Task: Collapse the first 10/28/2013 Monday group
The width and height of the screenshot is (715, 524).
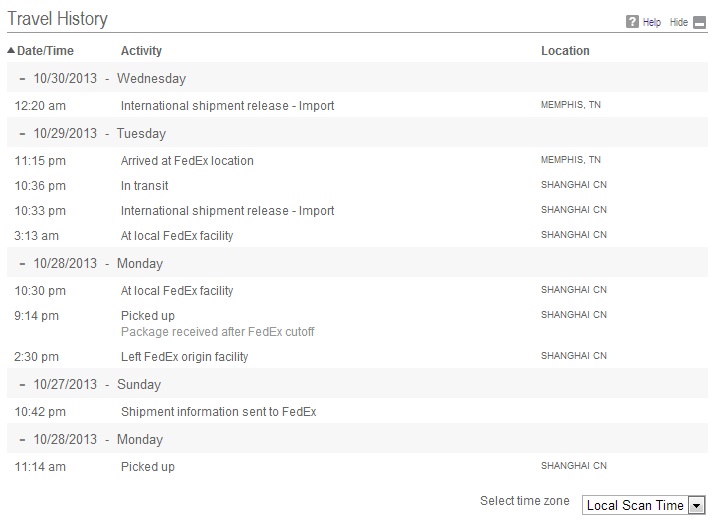Action: point(22,264)
